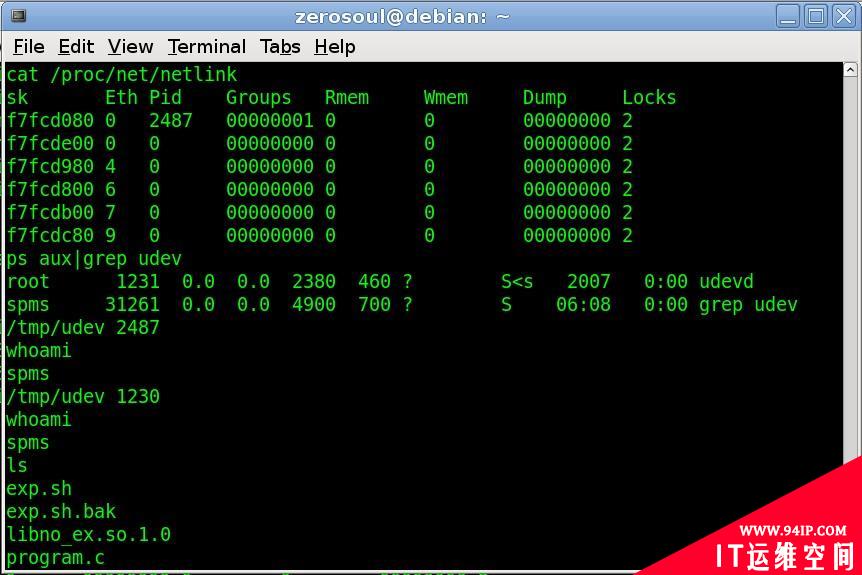The image size is (862, 575).
Task: Click the time value 06:08
Action: (x=583, y=305)
